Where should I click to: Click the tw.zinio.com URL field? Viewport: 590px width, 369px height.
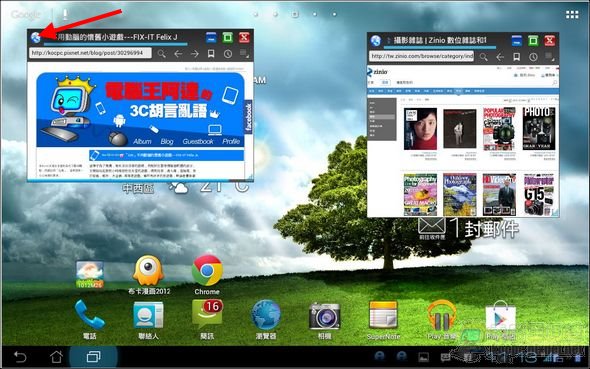421,56
